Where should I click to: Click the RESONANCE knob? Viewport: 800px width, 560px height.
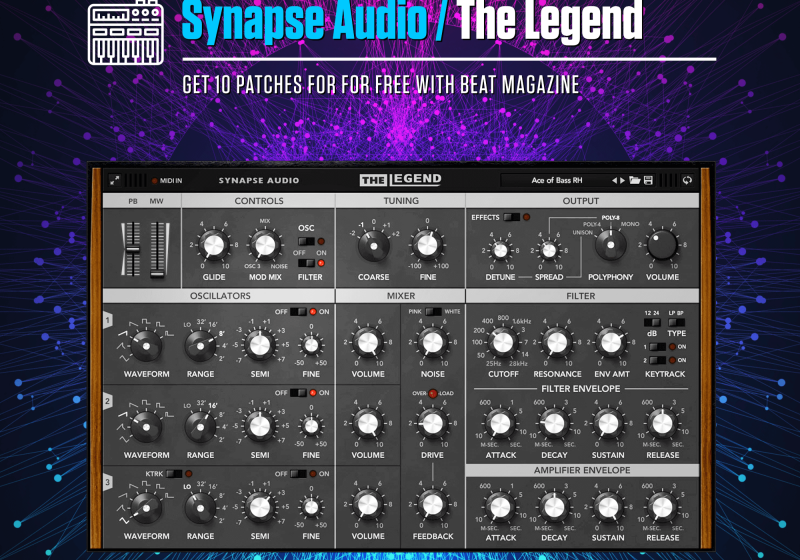point(557,343)
